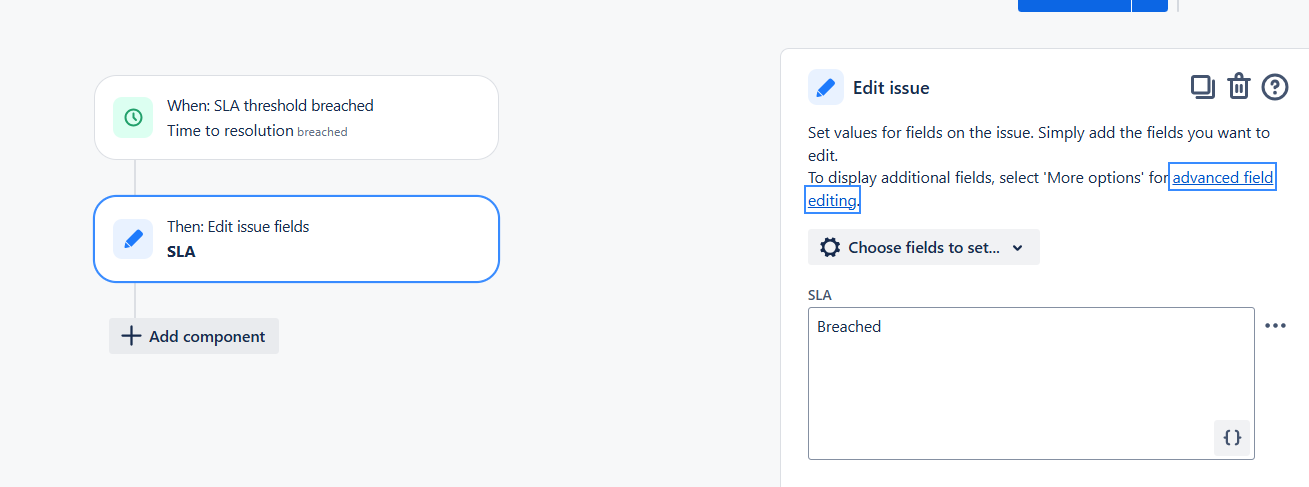The image size is (1309, 487).
Task: Click inside the SLA text field containing 'Breached'
Action: 1031,383
